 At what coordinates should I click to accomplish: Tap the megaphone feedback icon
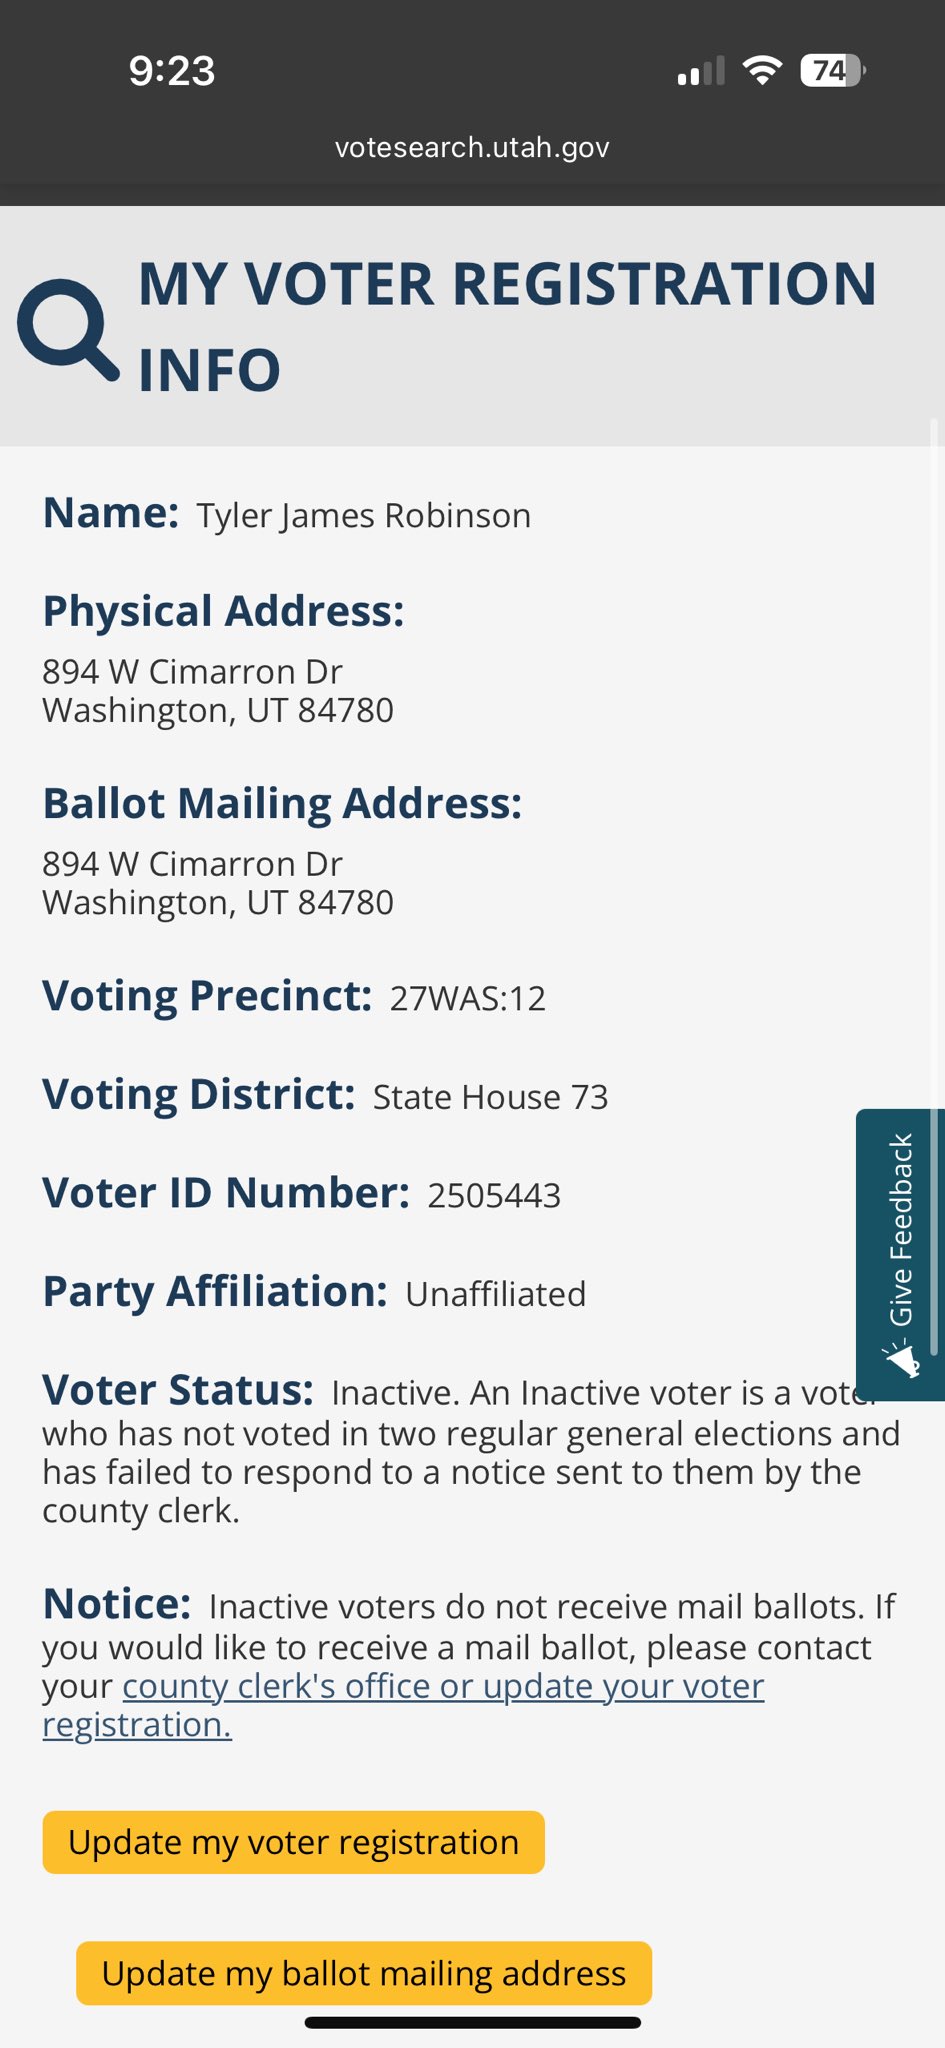pos(901,1360)
